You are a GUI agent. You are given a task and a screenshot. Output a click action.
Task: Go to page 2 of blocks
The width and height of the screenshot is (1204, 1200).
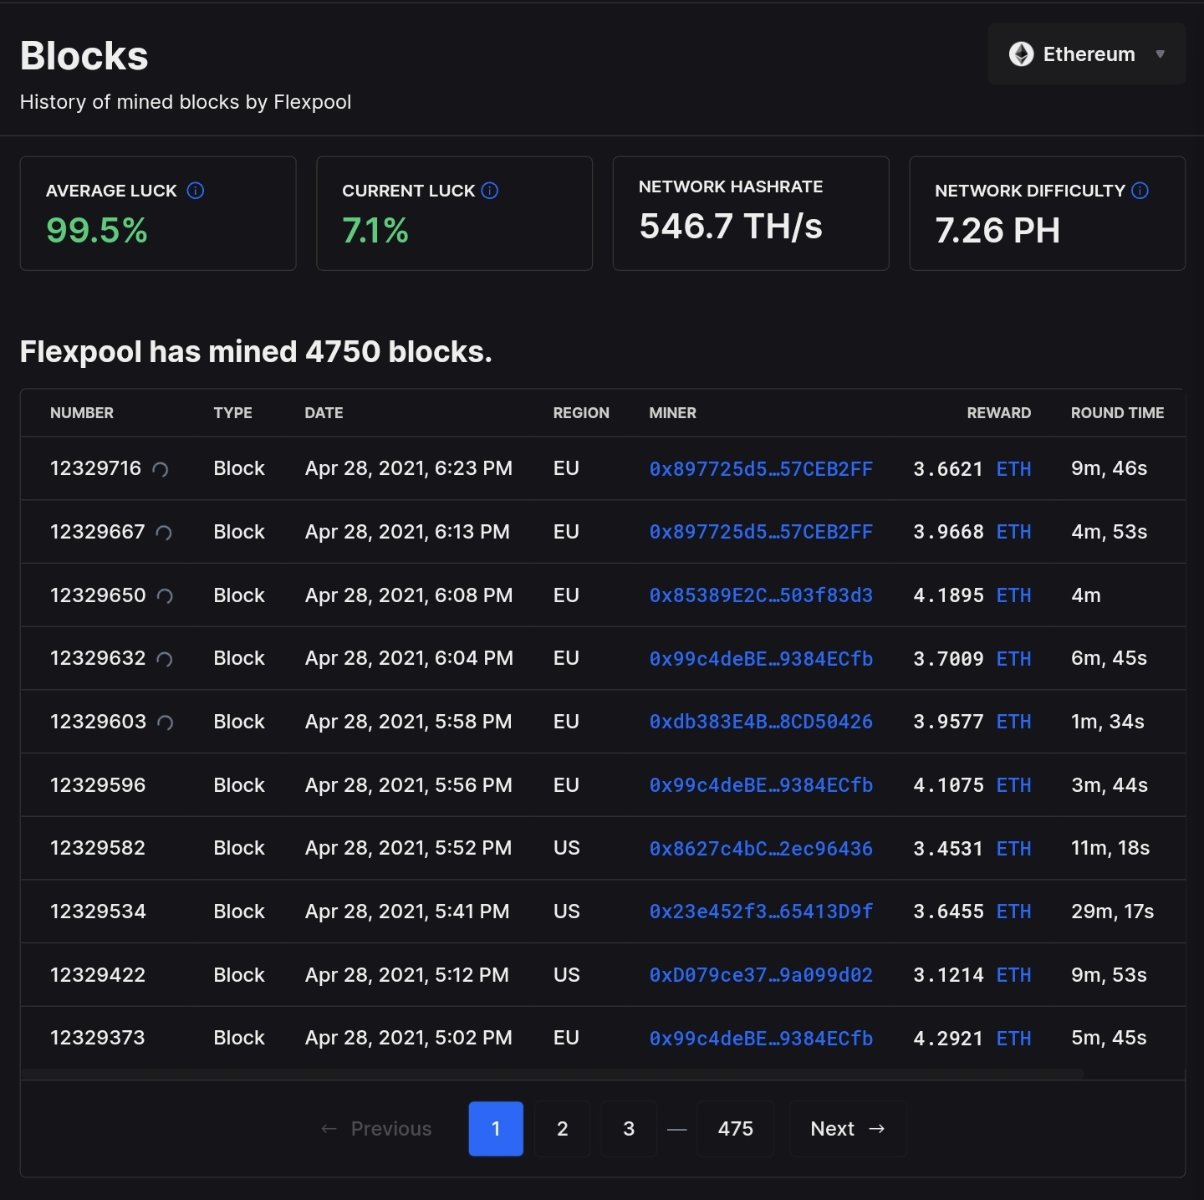562,1129
